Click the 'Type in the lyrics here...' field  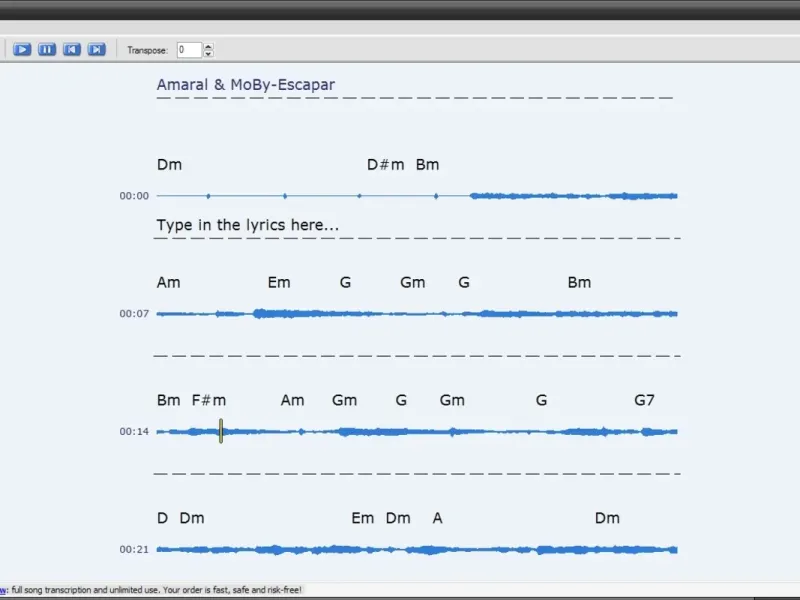click(x=247, y=225)
